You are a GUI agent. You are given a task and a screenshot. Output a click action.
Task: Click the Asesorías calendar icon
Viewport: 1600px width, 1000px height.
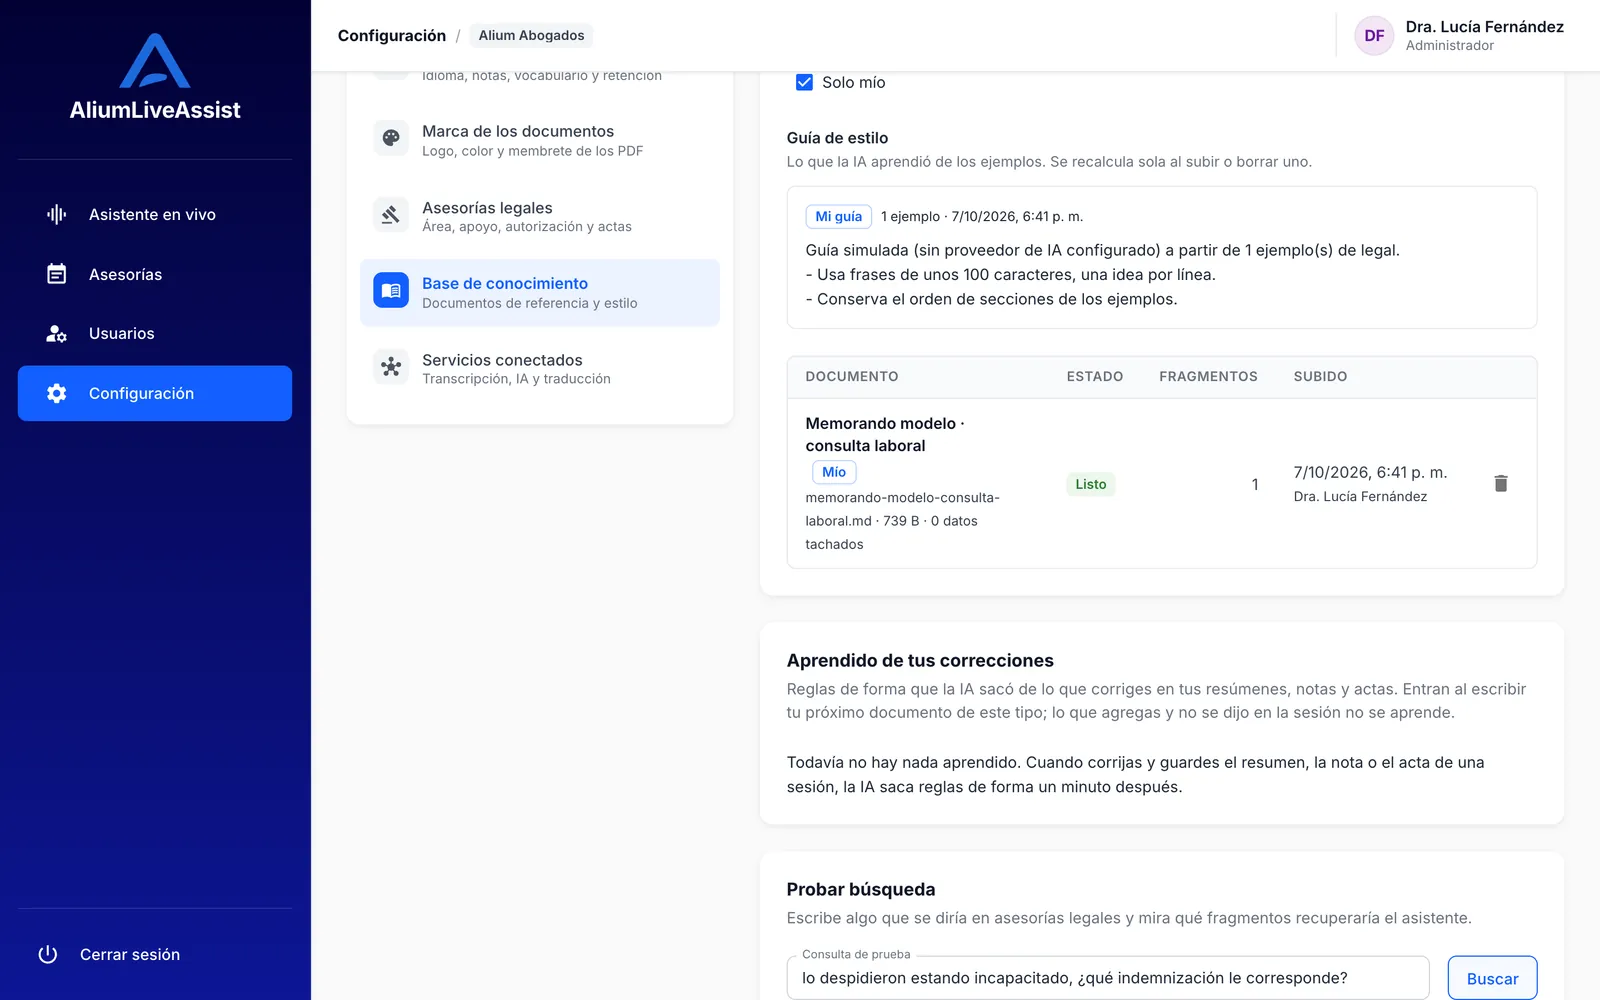pyautogui.click(x=57, y=274)
